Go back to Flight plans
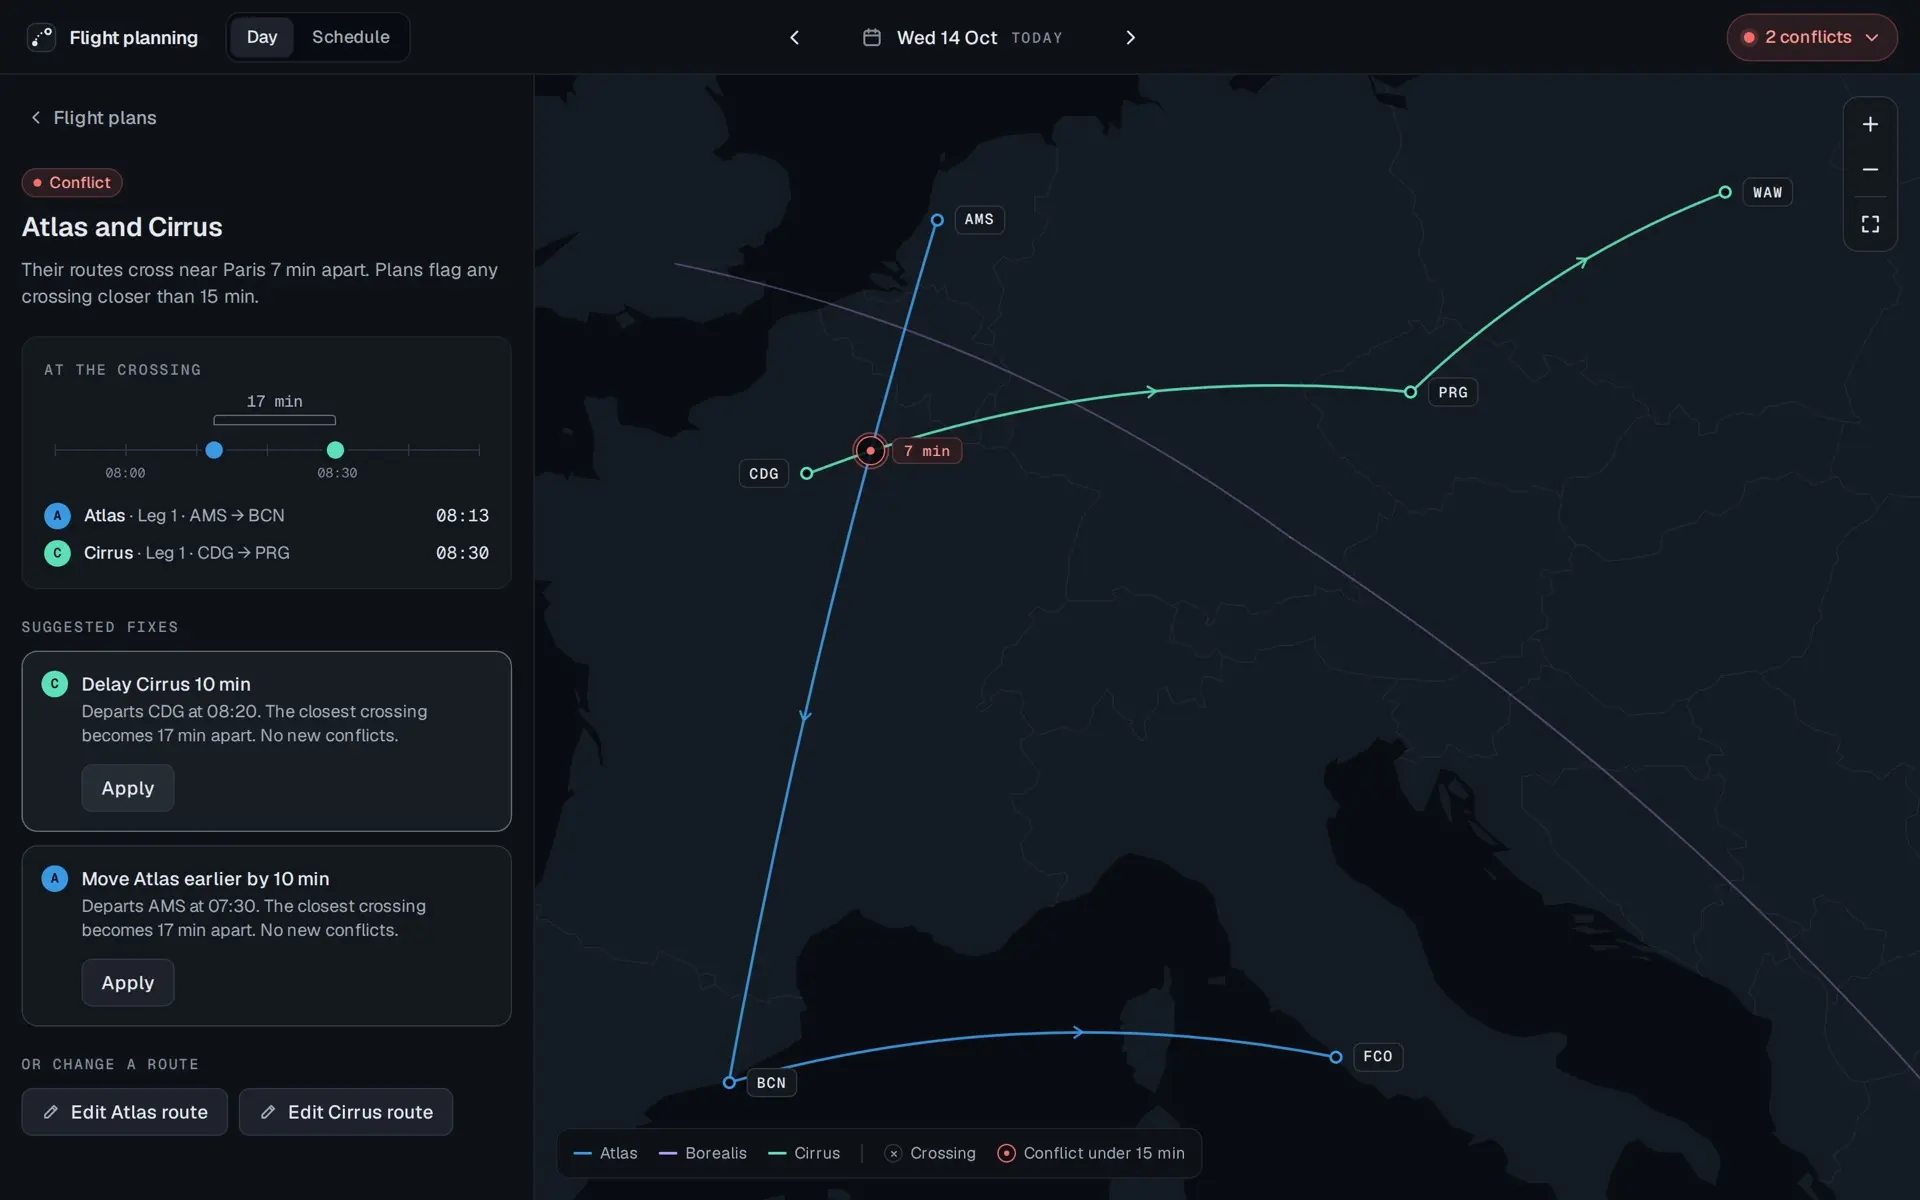 pos(93,118)
